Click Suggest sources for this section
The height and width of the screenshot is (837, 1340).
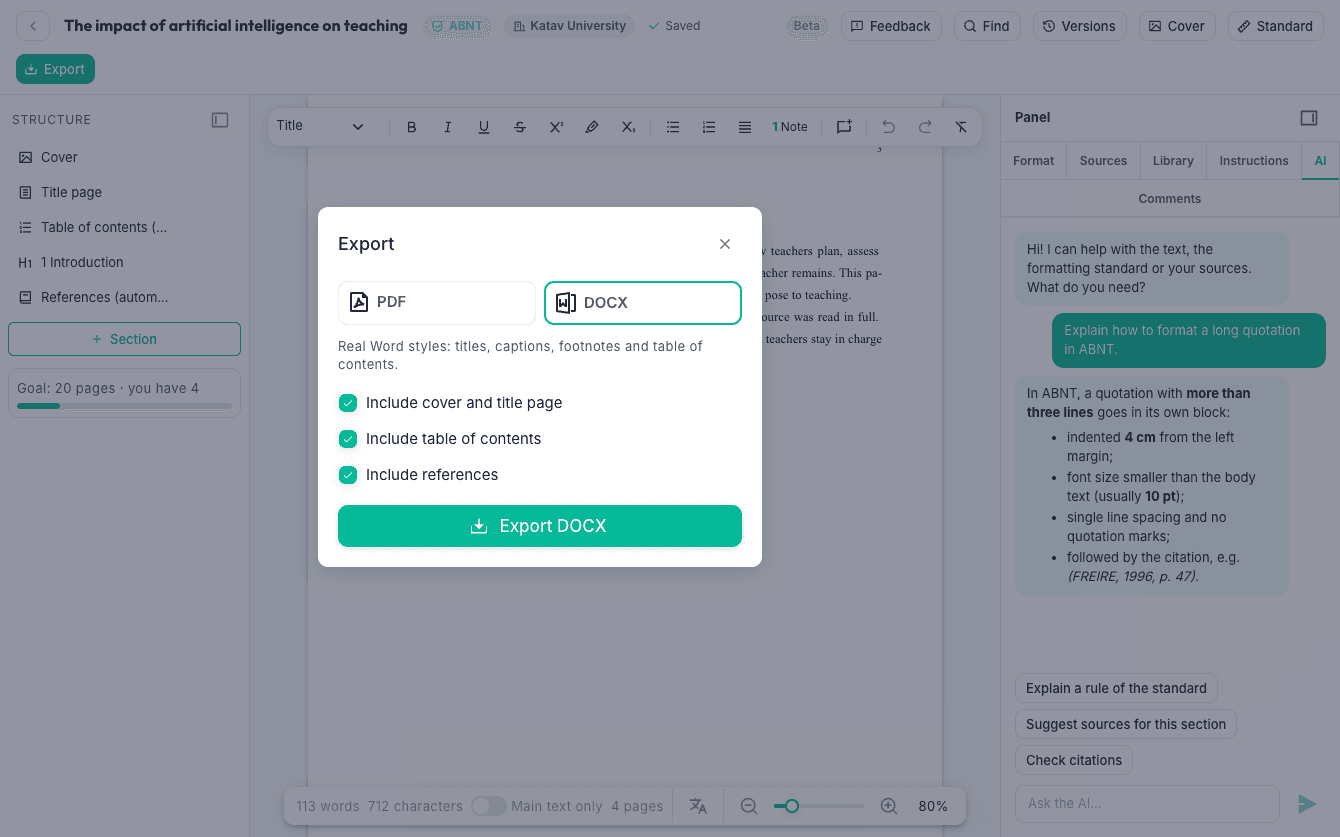[1126, 724]
